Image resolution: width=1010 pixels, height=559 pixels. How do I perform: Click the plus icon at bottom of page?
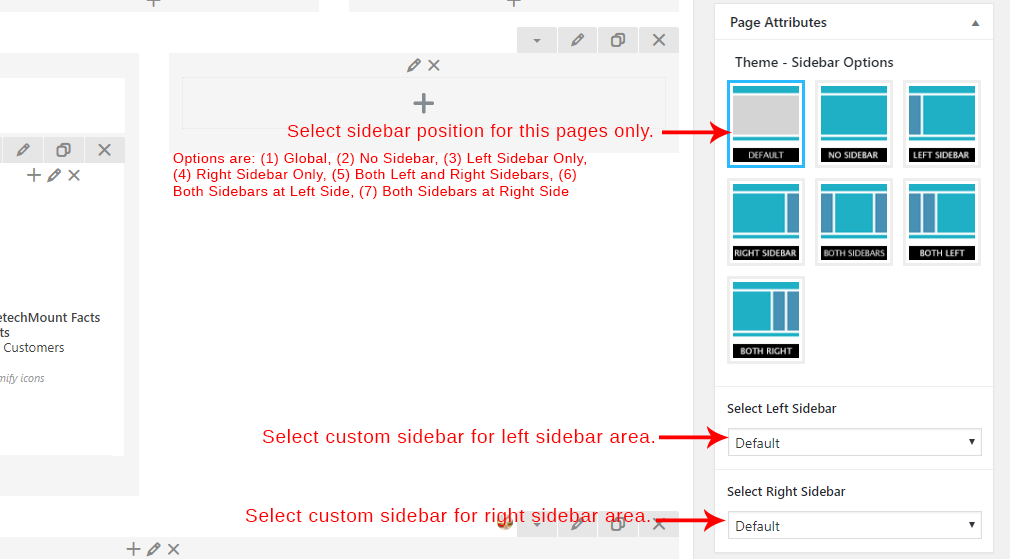tap(133, 549)
